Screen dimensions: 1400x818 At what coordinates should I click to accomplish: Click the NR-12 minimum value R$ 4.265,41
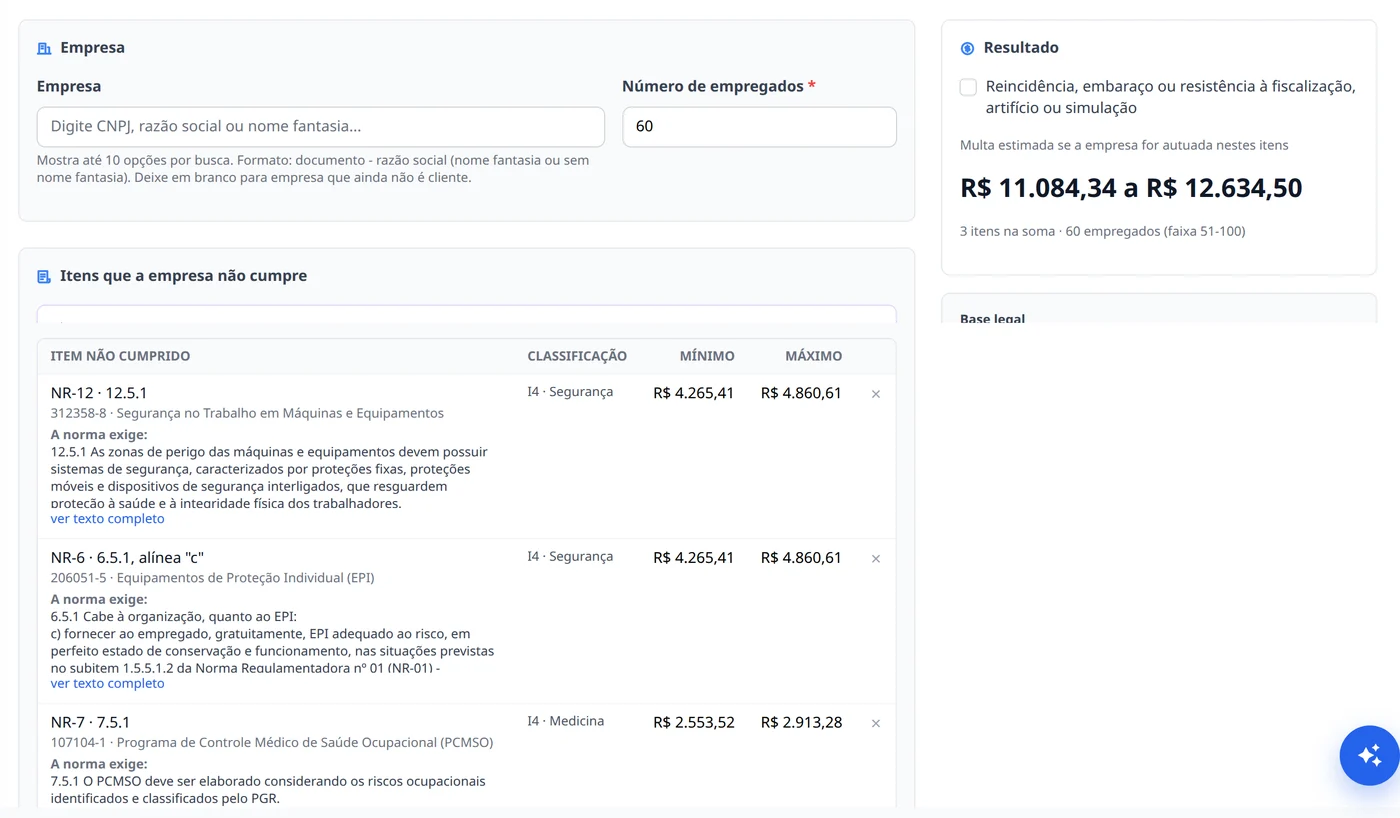(x=694, y=393)
